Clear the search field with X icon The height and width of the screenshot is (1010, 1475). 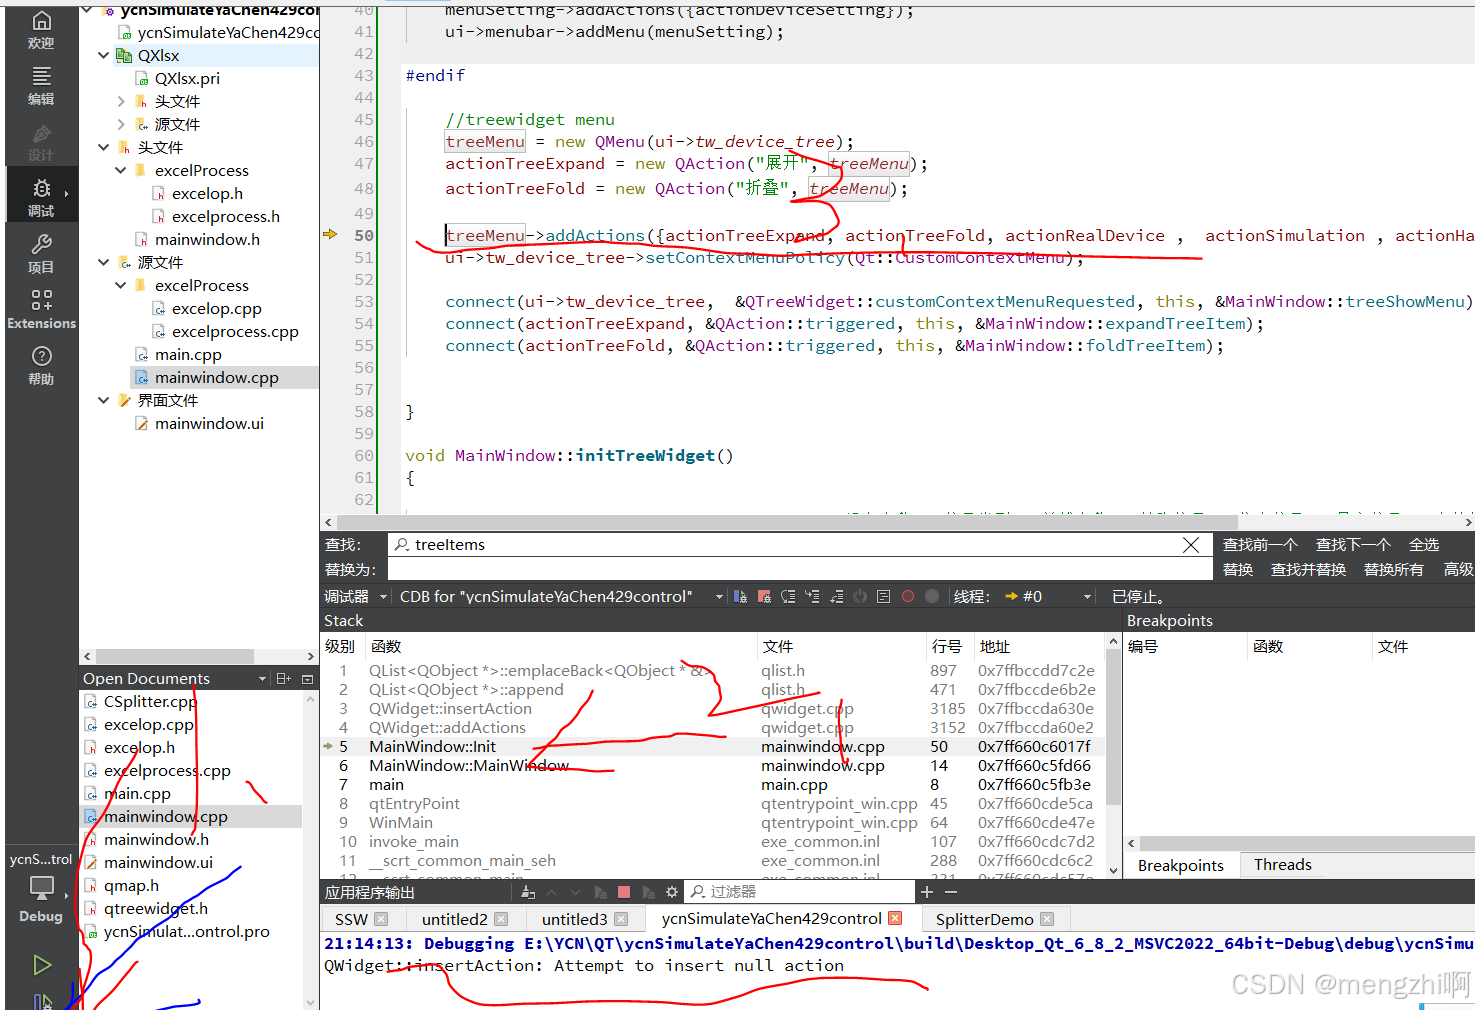point(1191,545)
